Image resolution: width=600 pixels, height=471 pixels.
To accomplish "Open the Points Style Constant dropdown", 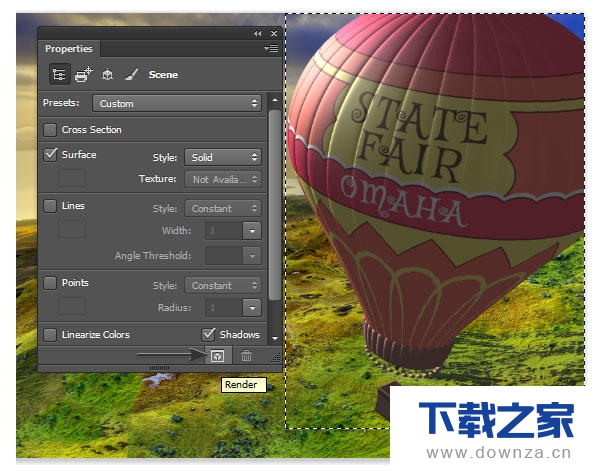I will click(x=223, y=285).
